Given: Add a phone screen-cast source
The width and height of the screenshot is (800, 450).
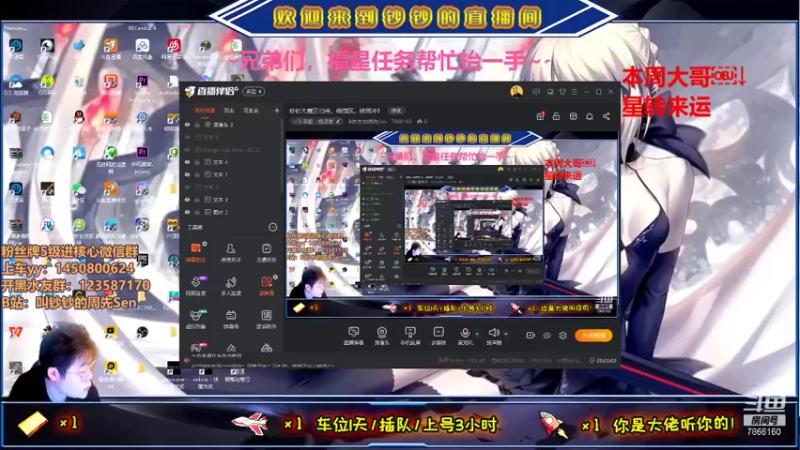Looking at the screenshot, I should coord(410,336).
